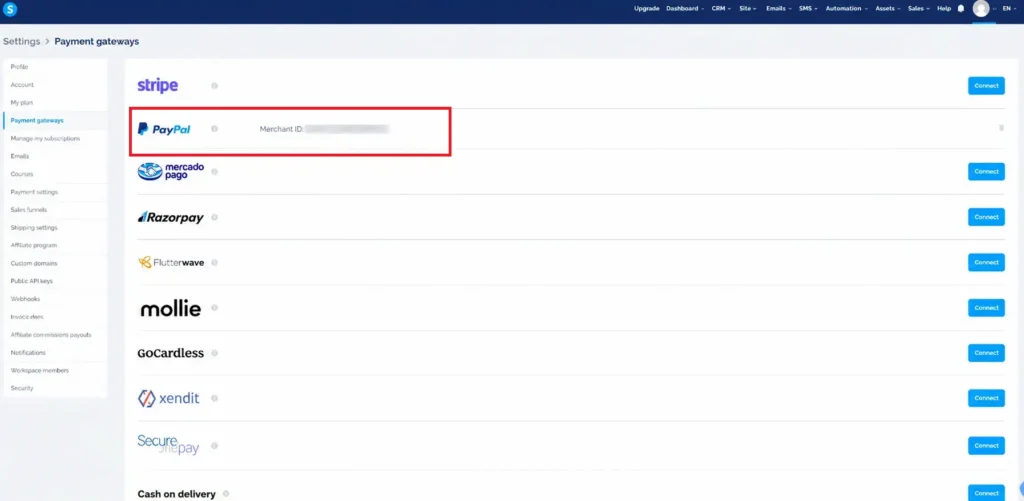
Task: Click the info icon next to SecureOnePay
Action: (214, 445)
